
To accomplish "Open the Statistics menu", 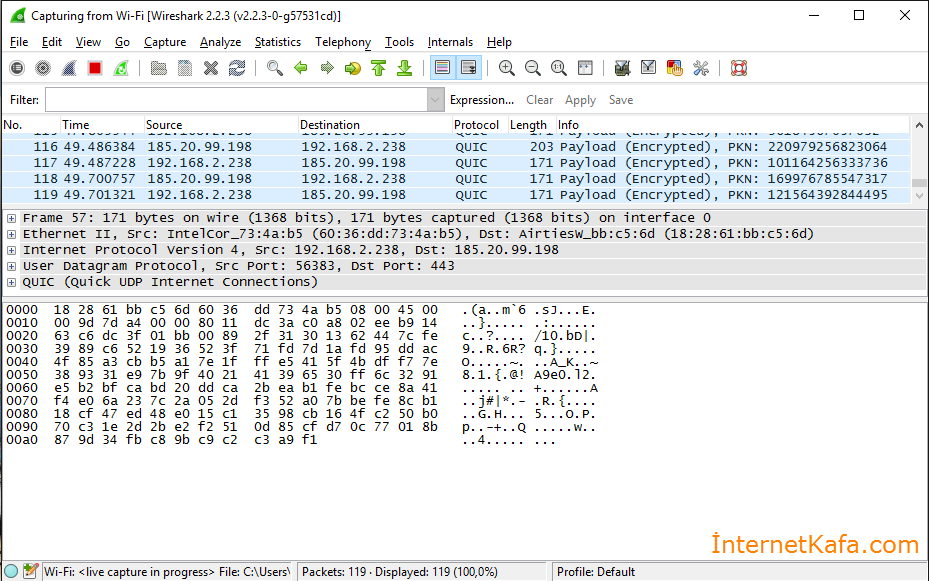I will tap(278, 42).
